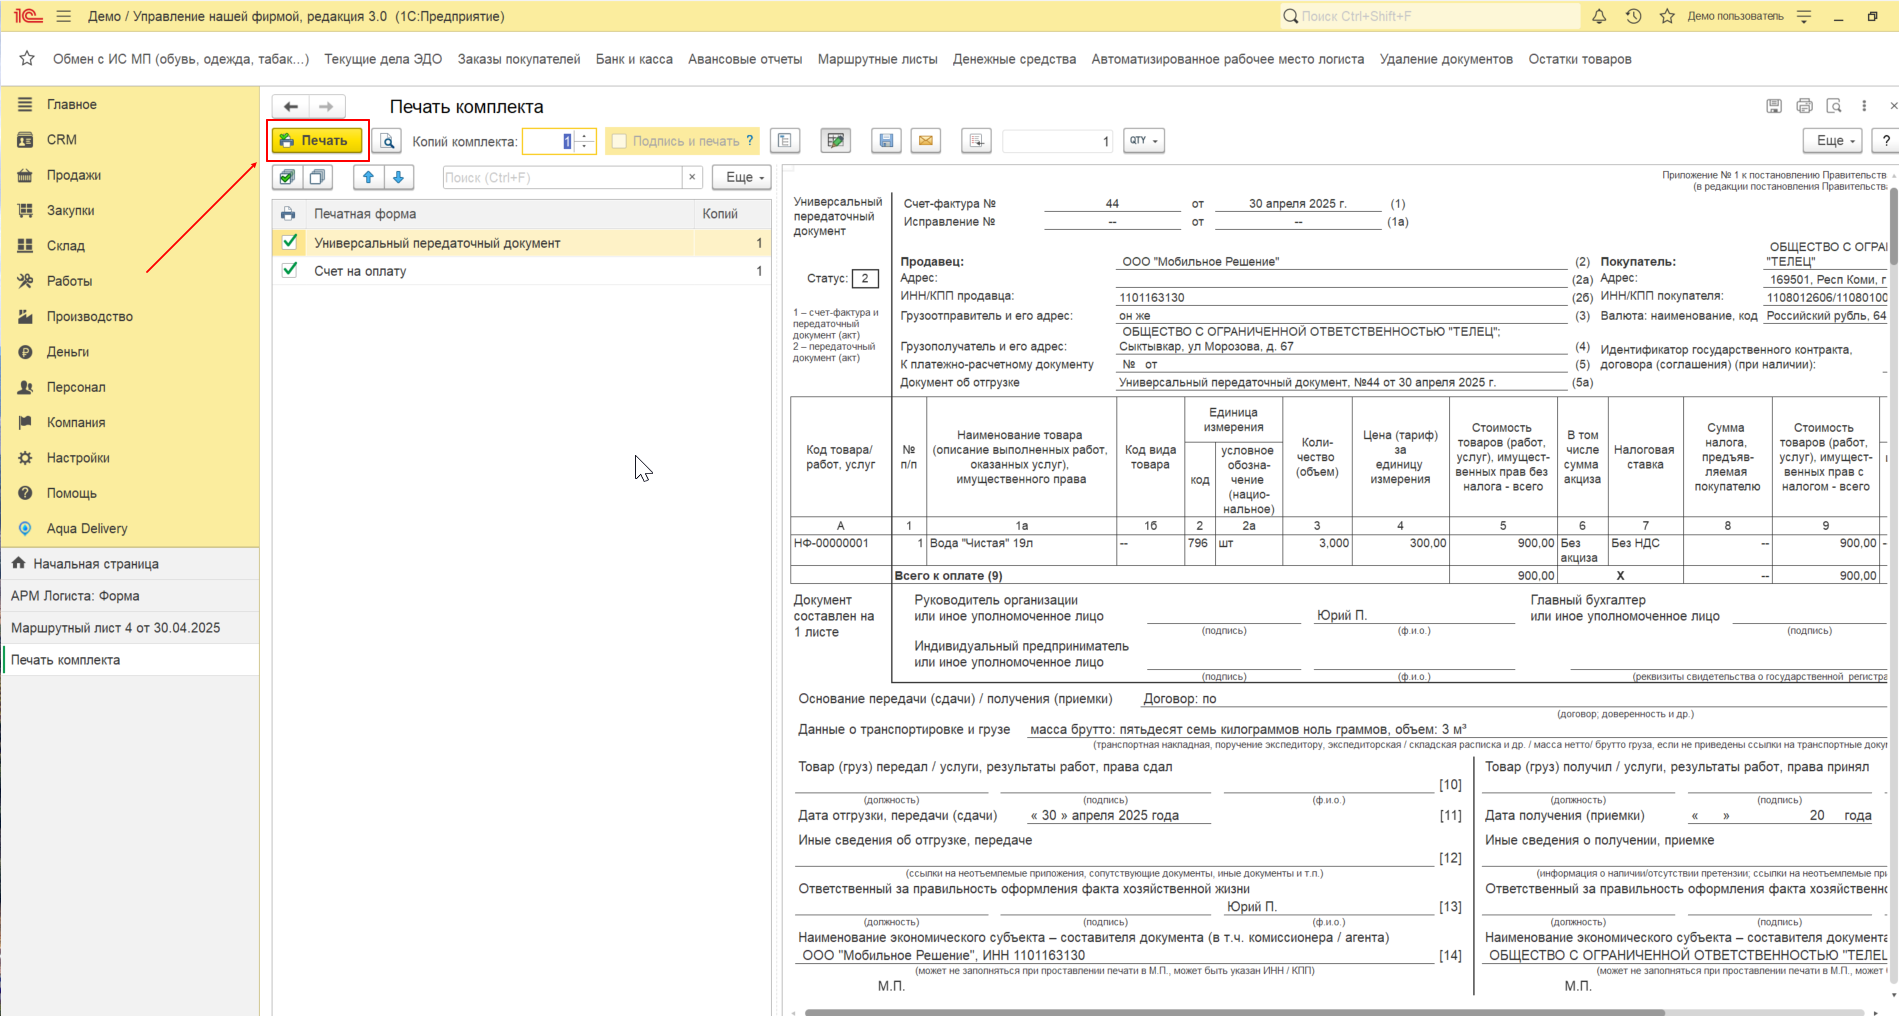Click the numeric field showing 1 before QTY
This screenshot has width=1899, height=1016.
[1058, 141]
